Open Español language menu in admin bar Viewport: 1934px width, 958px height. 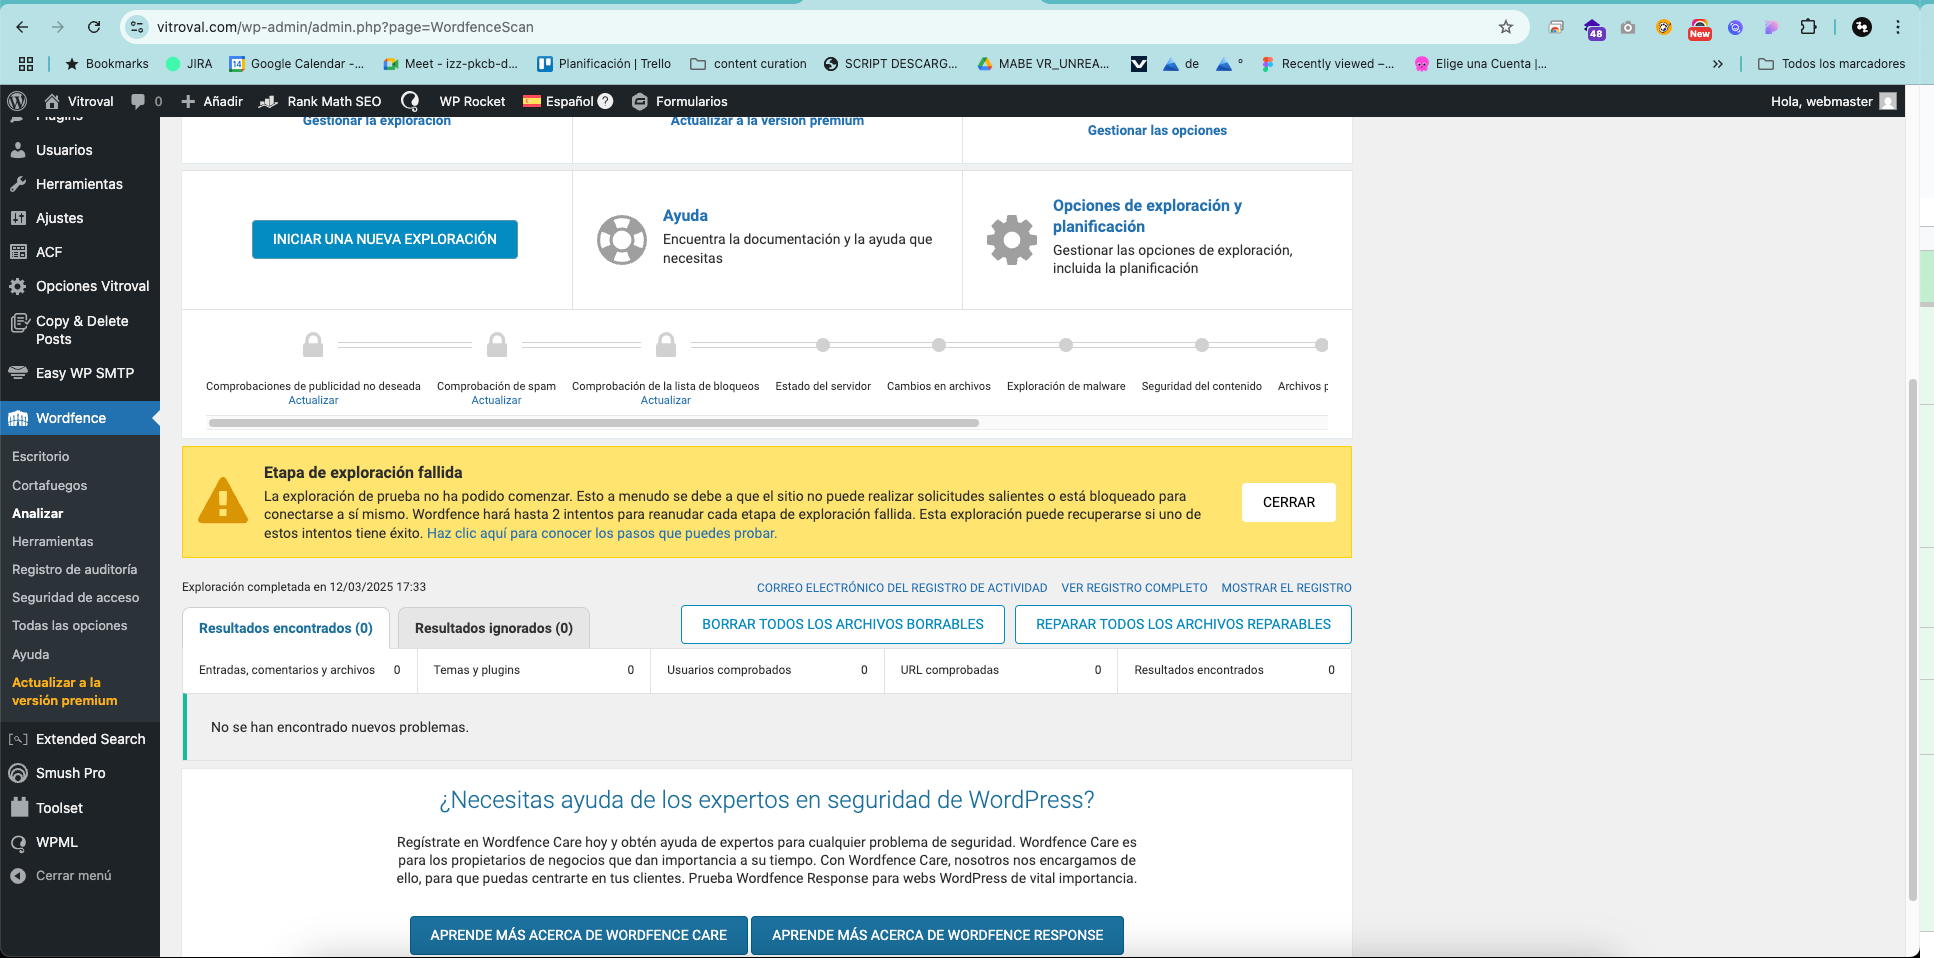pyautogui.click(x=568, y=101)
